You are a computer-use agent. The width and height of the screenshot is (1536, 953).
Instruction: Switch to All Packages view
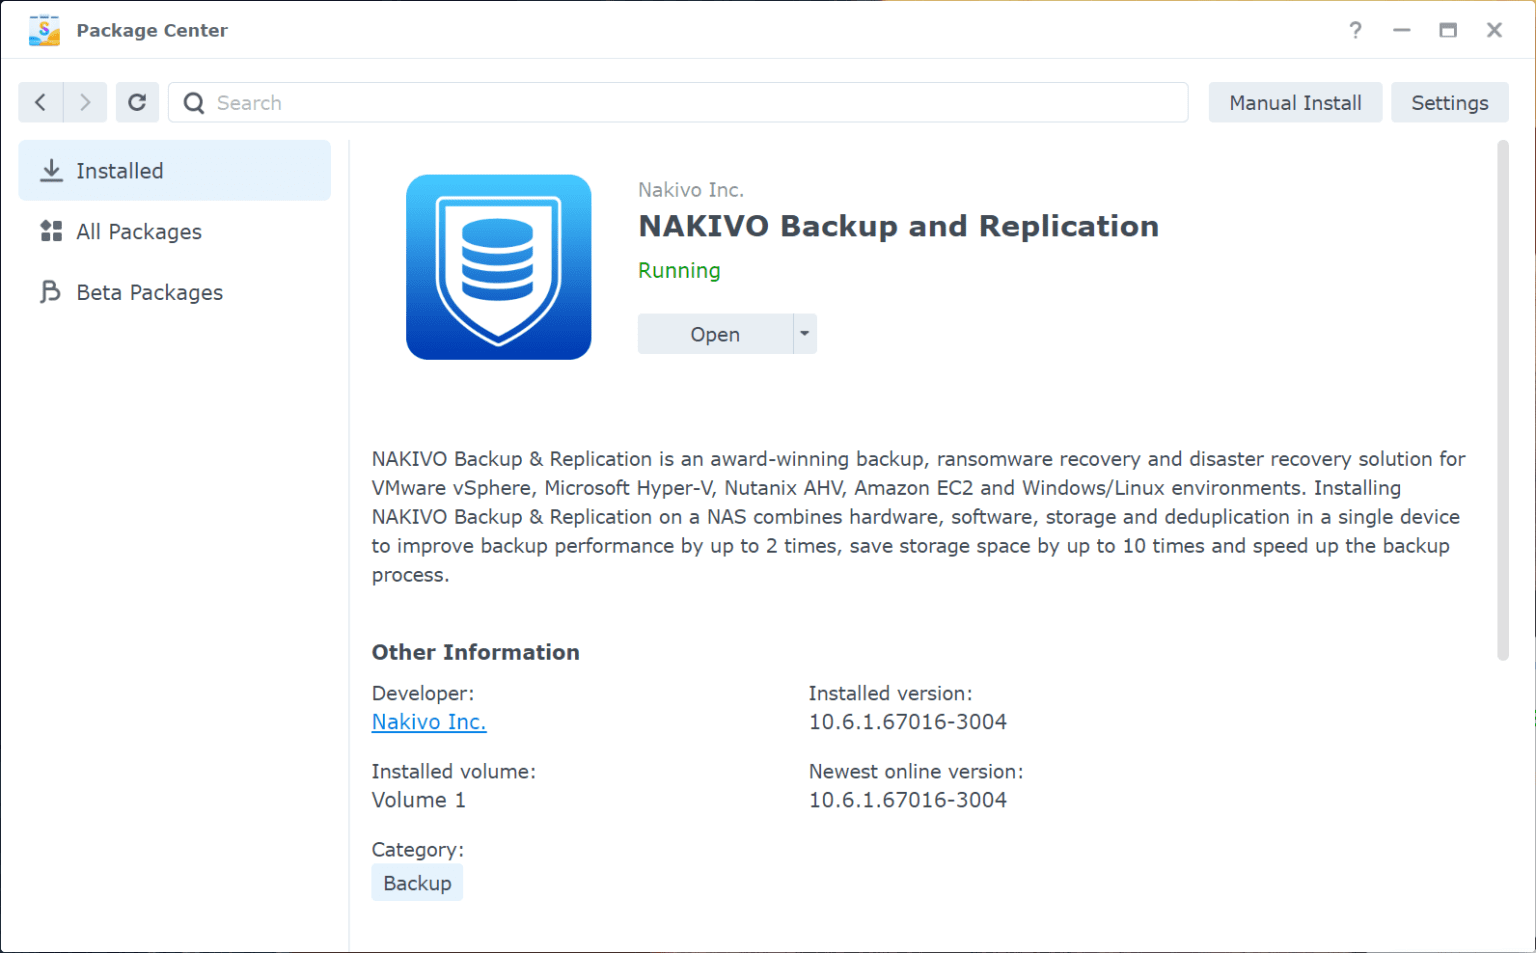pyautogui.click(x=138, y=231)
